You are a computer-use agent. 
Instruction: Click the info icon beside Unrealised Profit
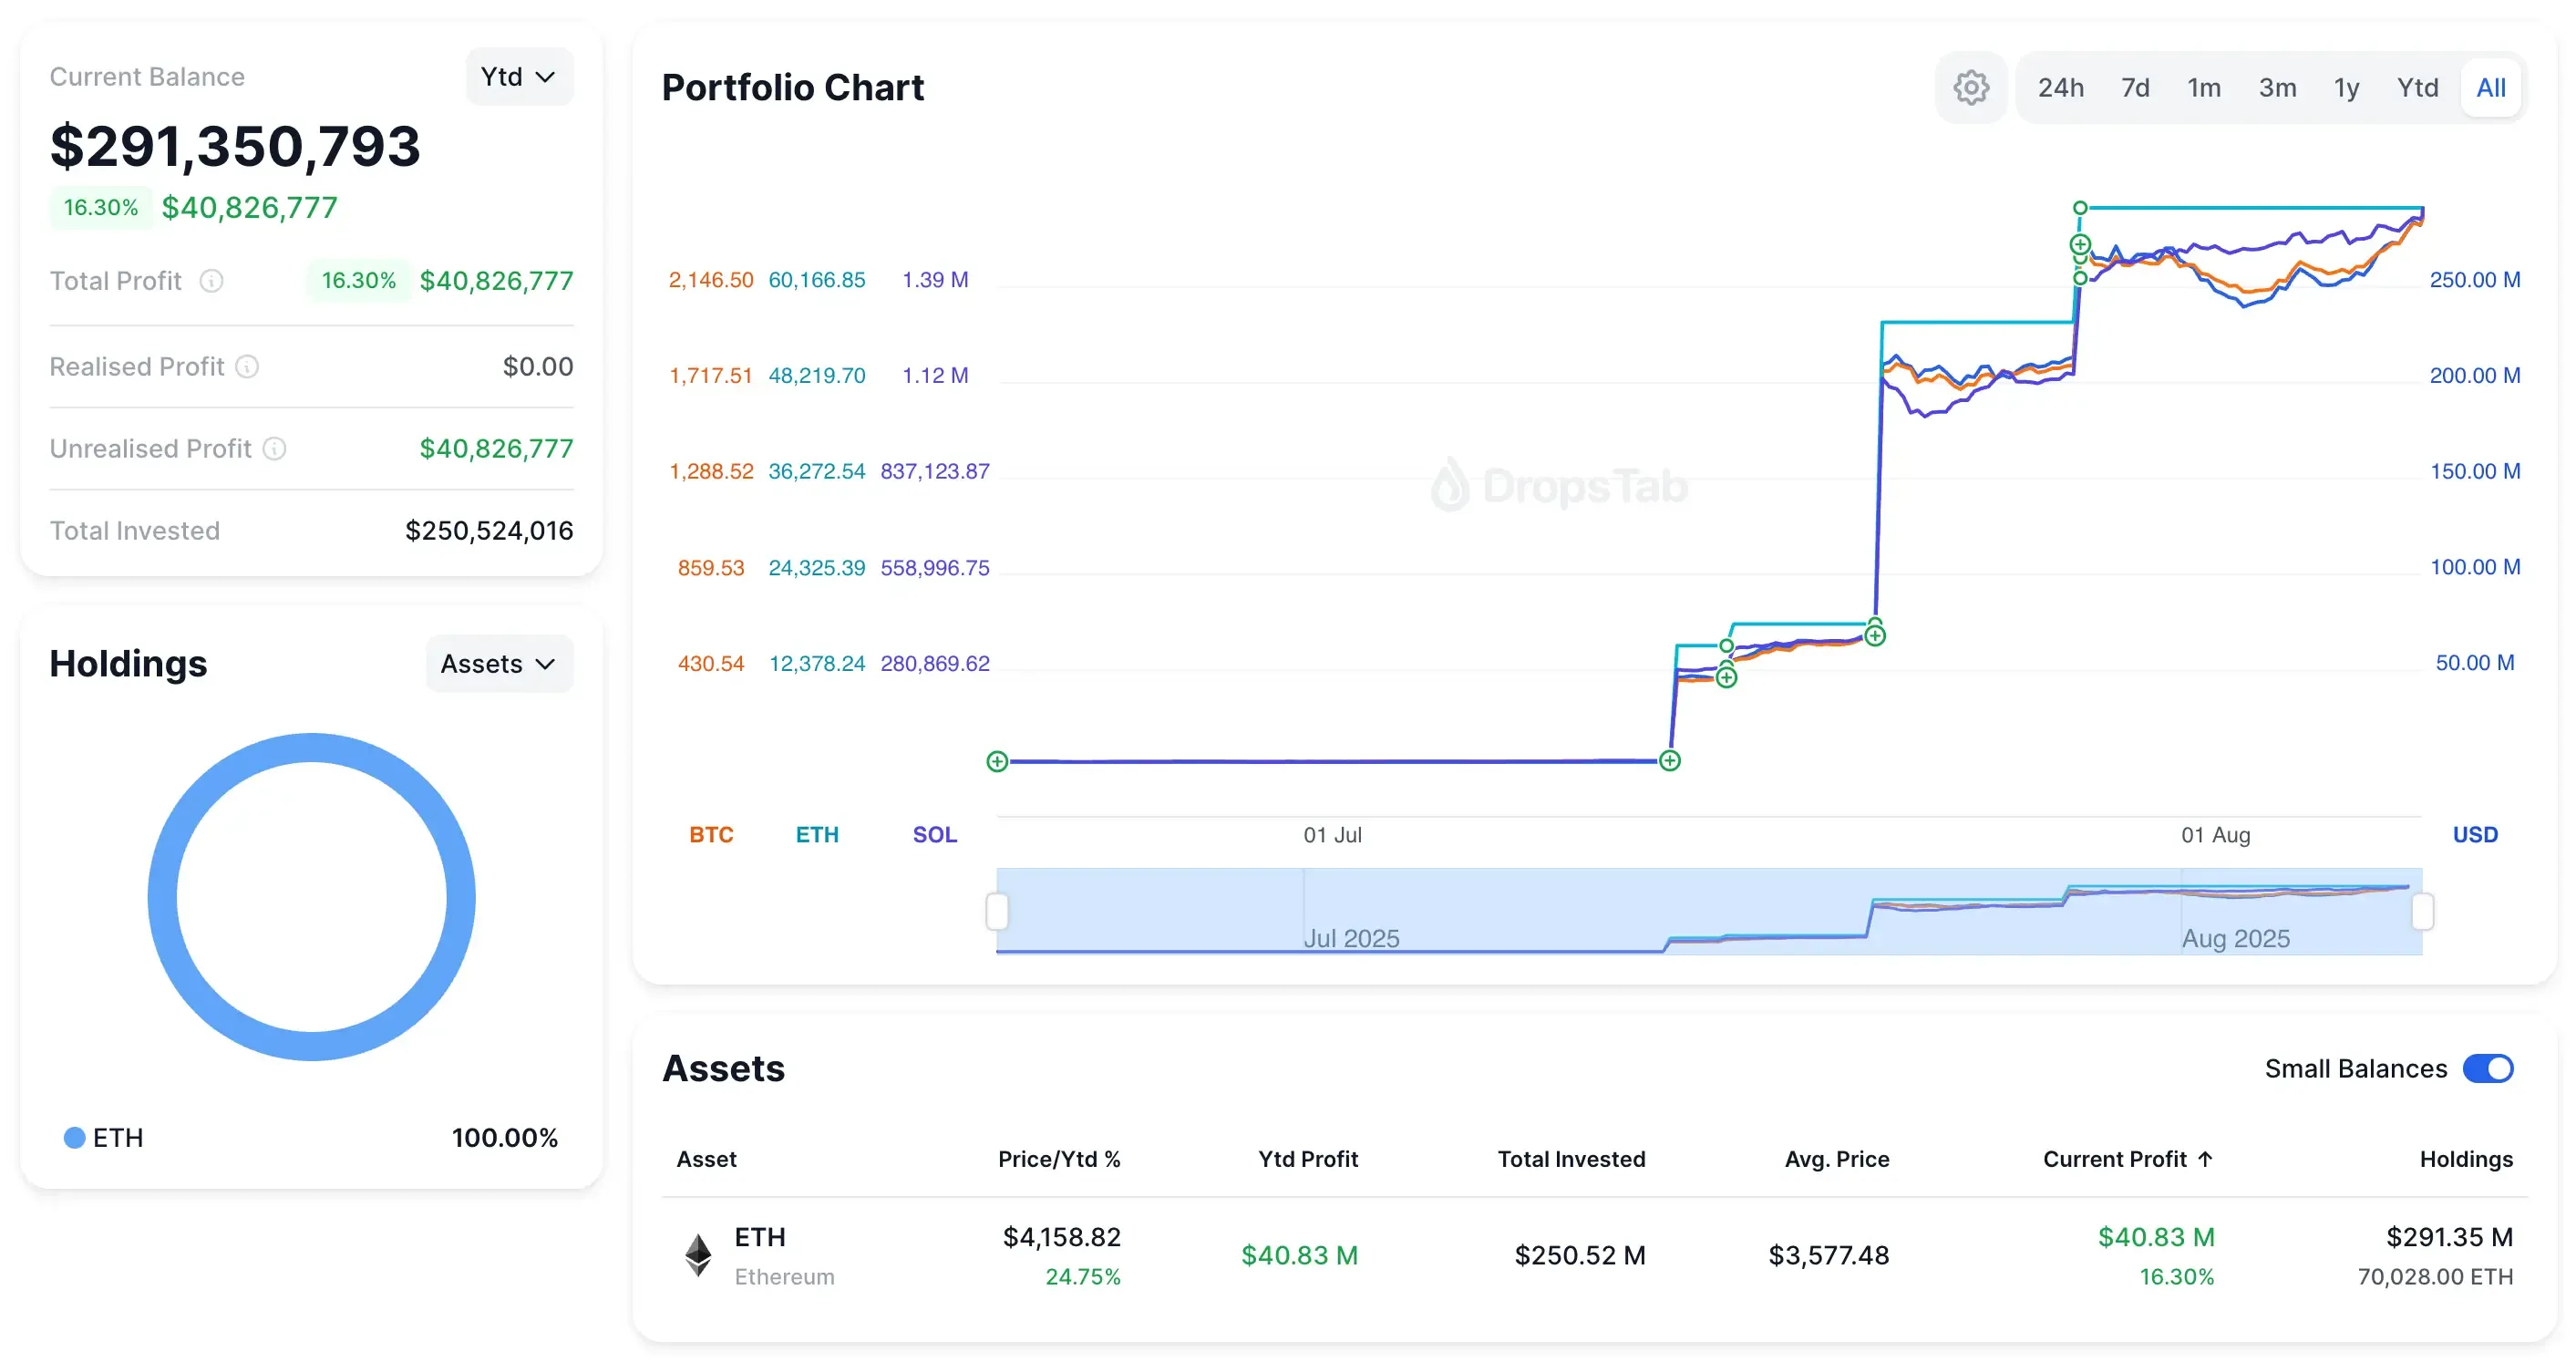click(275, 449)
